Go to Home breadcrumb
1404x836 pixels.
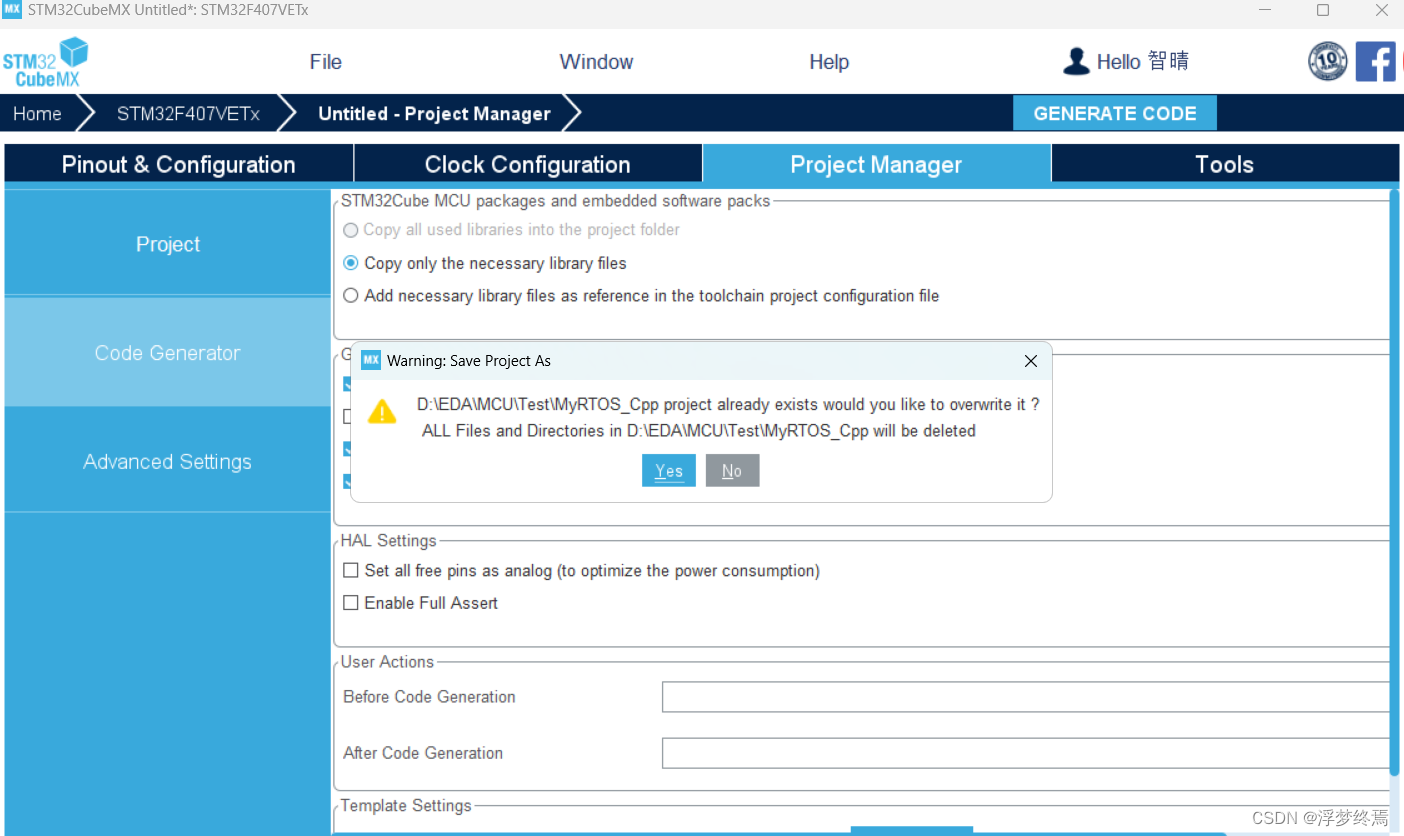click(x=37, y=113)
